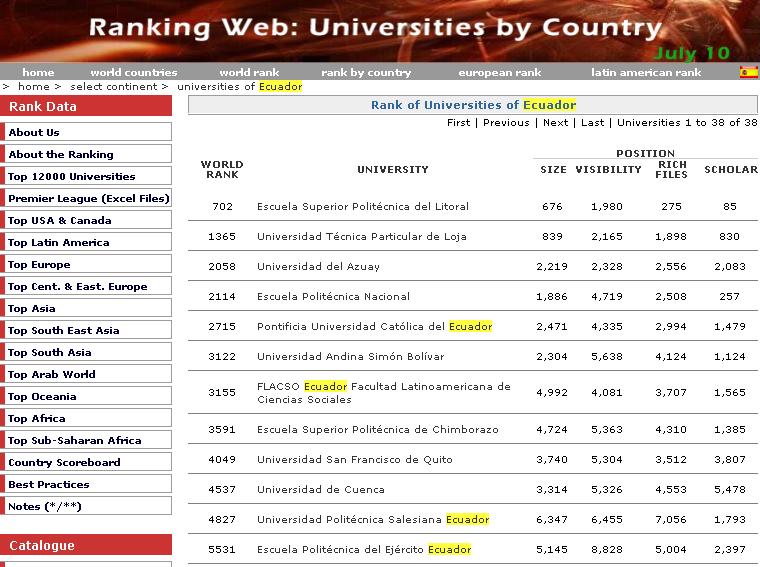Open the 'Country Scoreboard' sidebar page

(x=64, y=462)
